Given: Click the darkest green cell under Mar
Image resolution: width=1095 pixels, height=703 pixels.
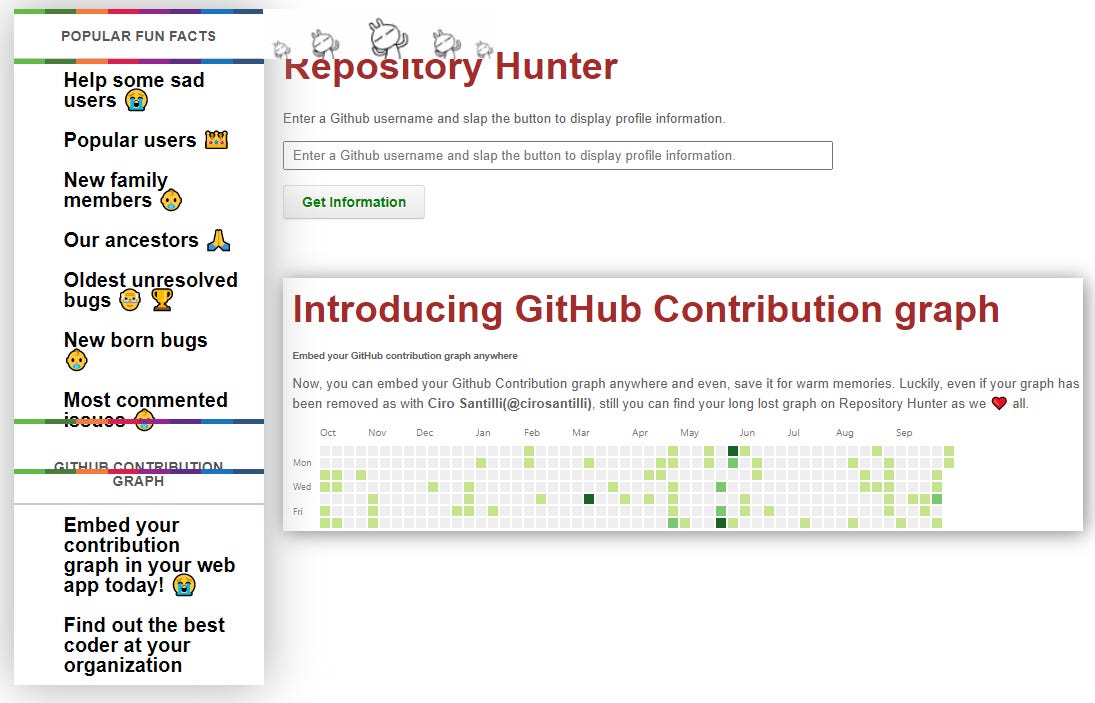Looking at the screenshot, I should (589, 499).
